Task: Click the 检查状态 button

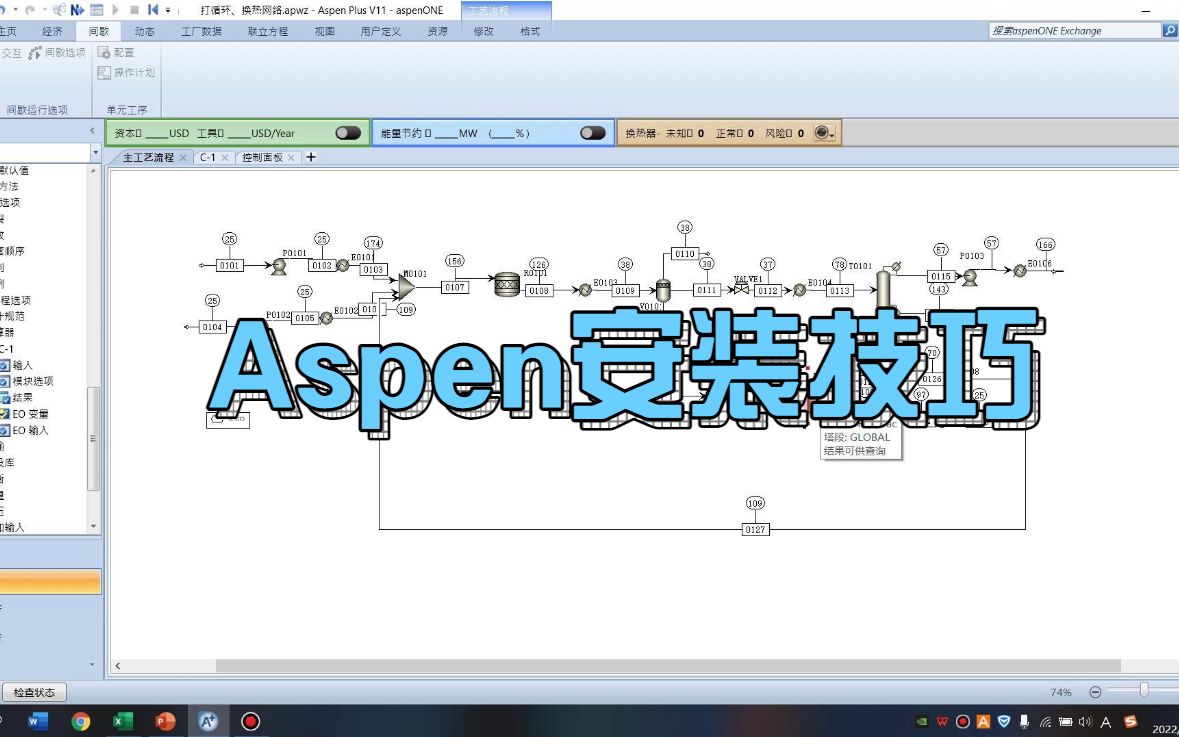Action: (x=36, y=692)
